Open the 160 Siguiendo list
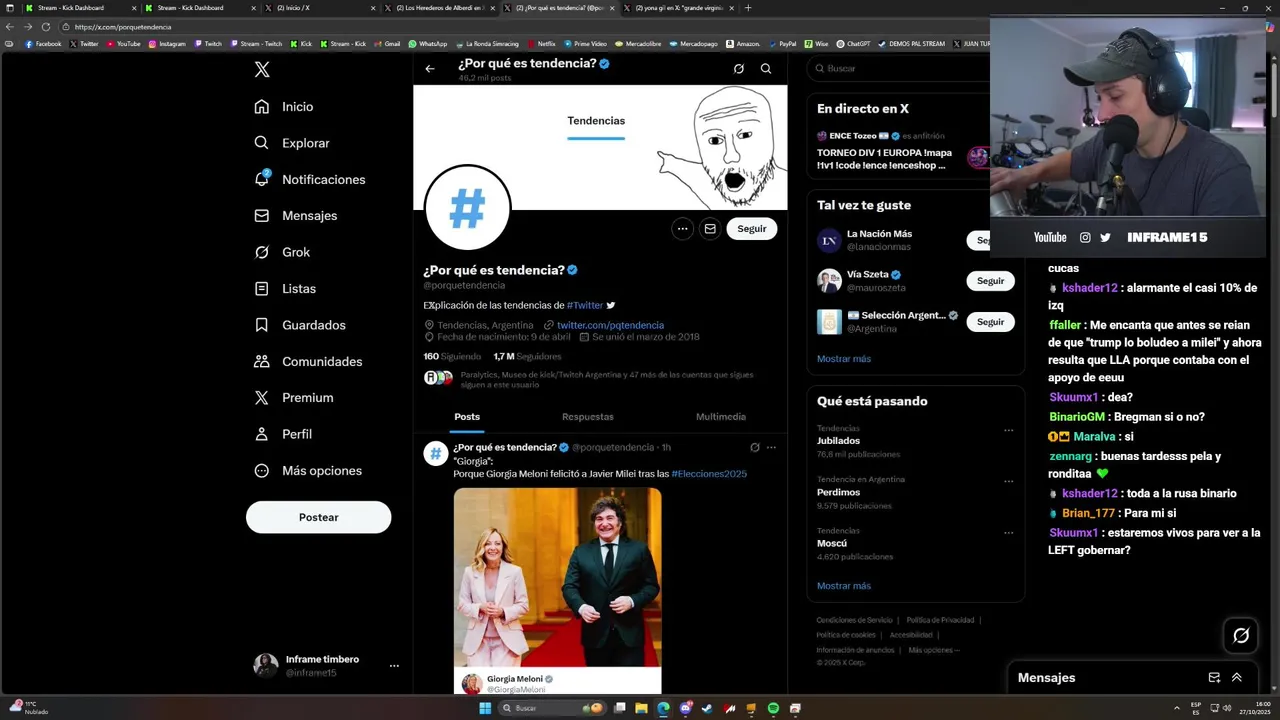The image size is (1280, 720). (x=452, y=356)
